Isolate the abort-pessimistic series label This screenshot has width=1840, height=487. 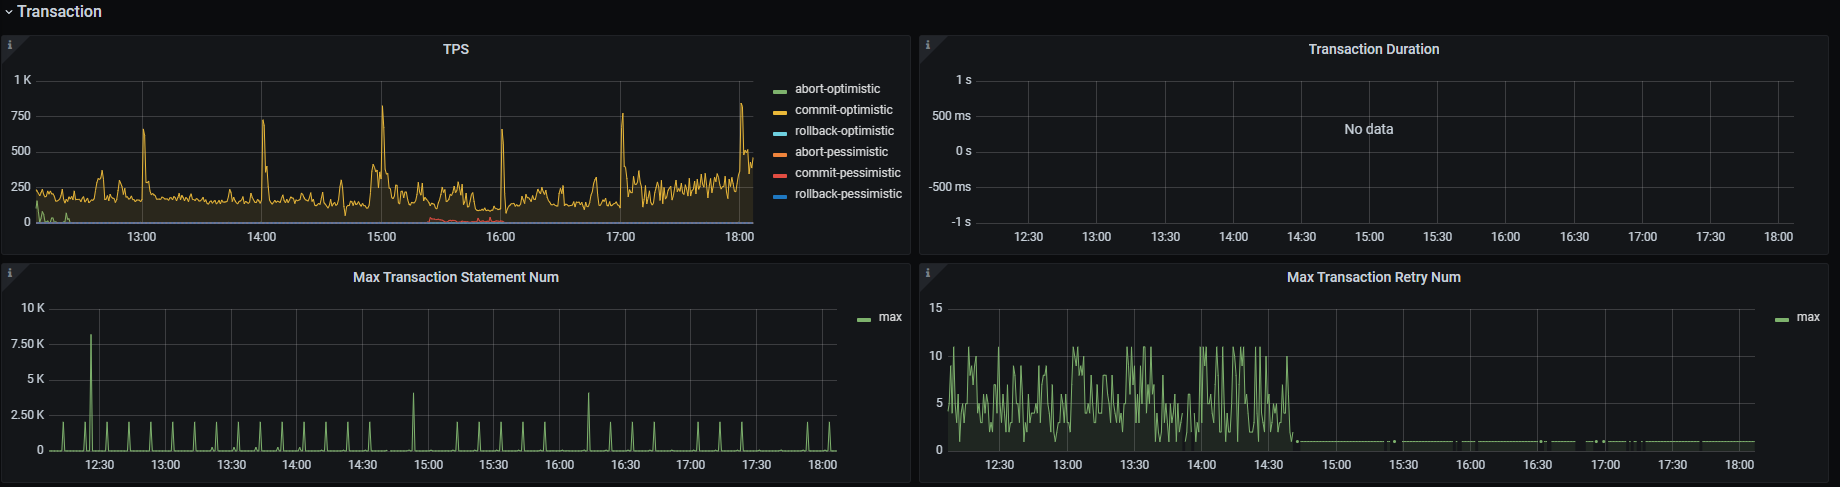(841, 152)
